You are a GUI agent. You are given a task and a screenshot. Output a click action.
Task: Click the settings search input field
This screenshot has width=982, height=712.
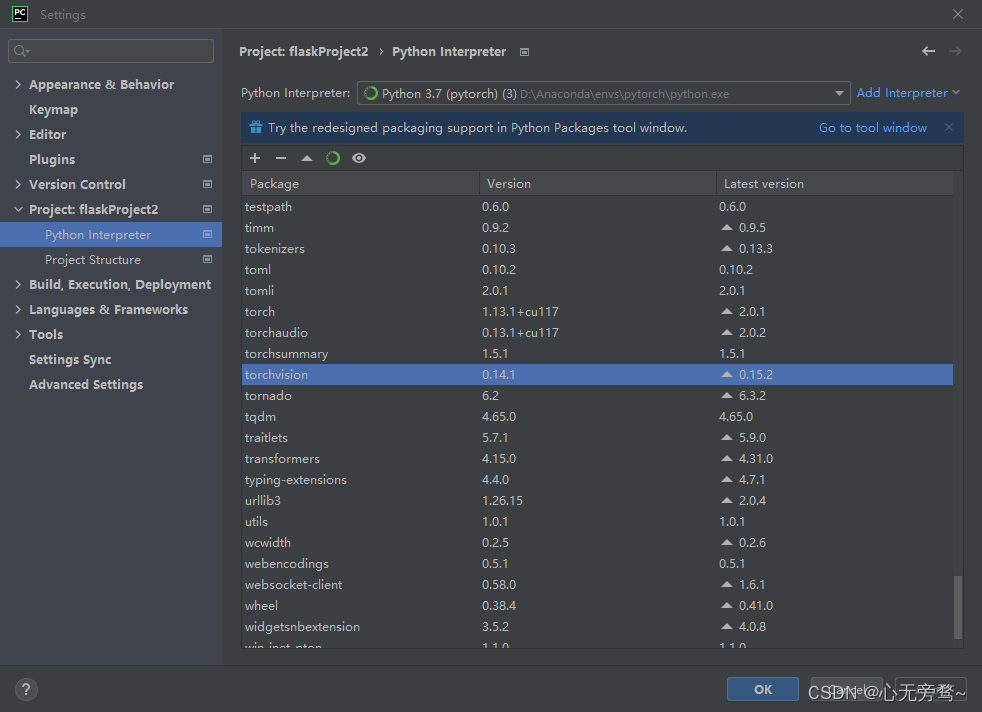tap(110, 50)
